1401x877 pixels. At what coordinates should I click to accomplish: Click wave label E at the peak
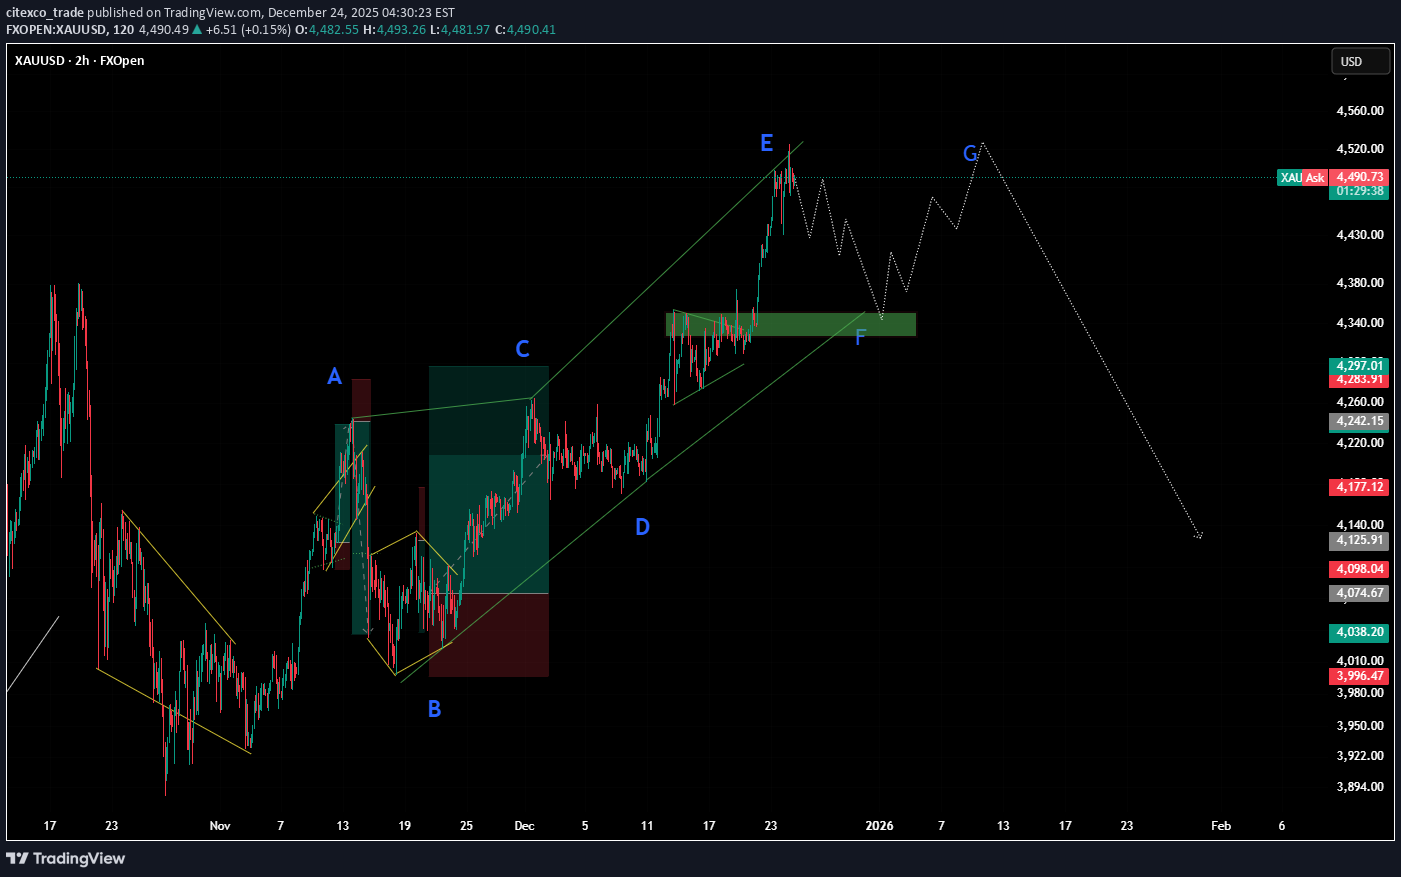pos(766,143)
